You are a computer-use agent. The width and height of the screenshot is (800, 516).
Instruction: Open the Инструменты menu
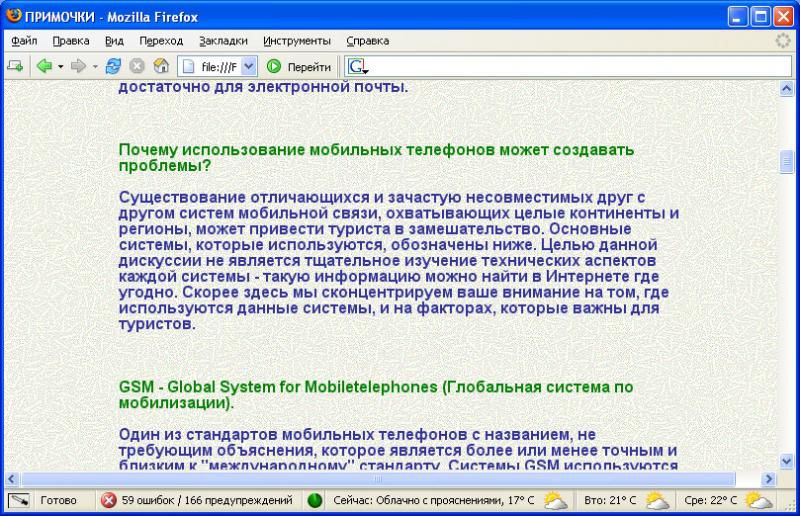[297, 41]
